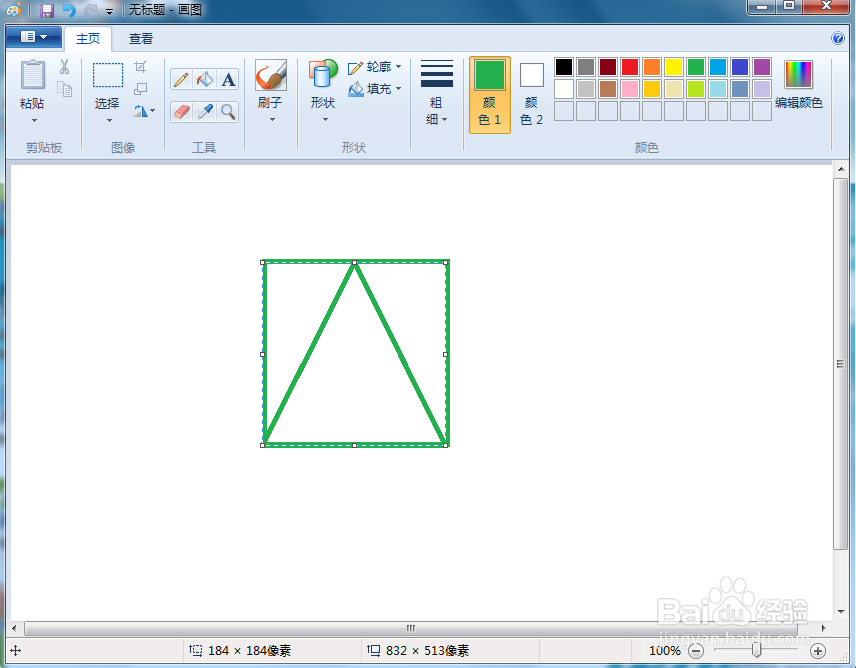
Task: Expand the Size (粗细) dropdown arrow
Action: pos(444,120)
